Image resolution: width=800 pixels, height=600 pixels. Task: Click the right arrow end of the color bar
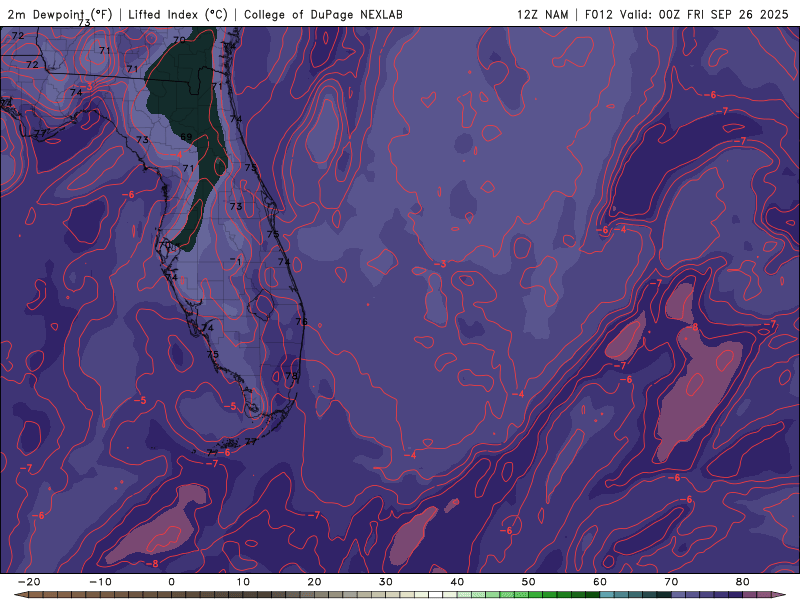[x=780, y=594]
